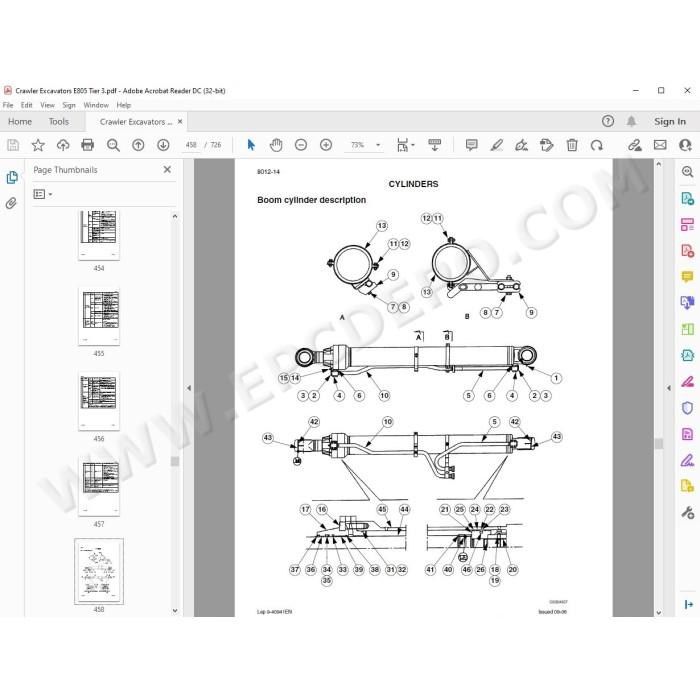The height and width of the screenshot is (700, 700).
Task: Open Help question mark icon
Action: tap(608, 121)
